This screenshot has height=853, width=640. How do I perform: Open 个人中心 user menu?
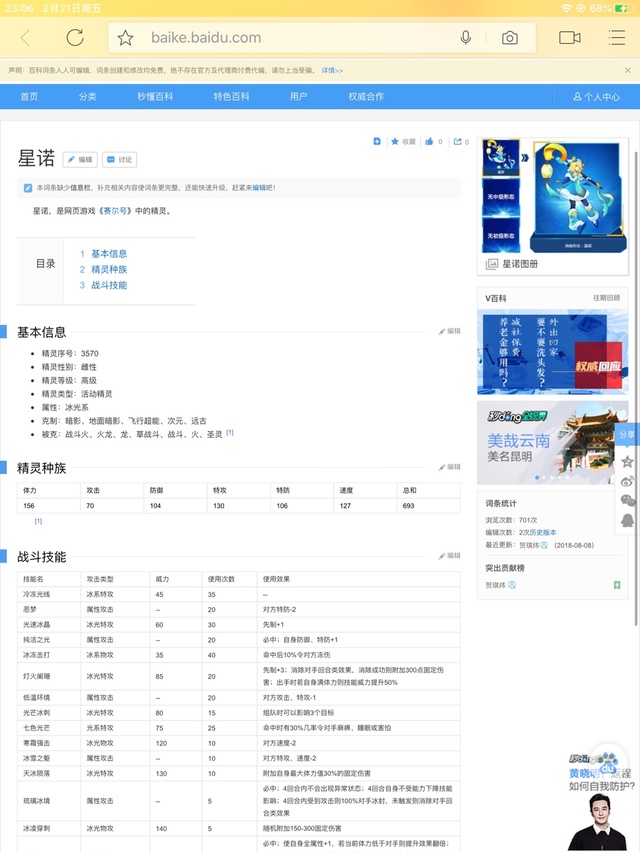(x=596, y=97)
